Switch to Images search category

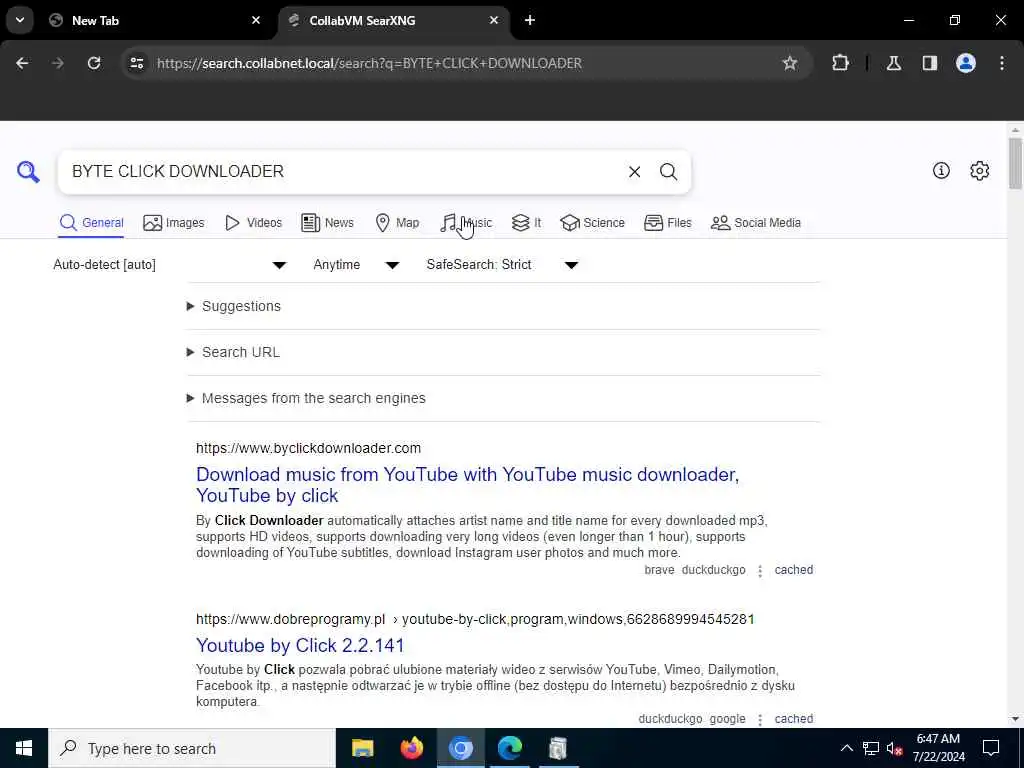point(174,223)
